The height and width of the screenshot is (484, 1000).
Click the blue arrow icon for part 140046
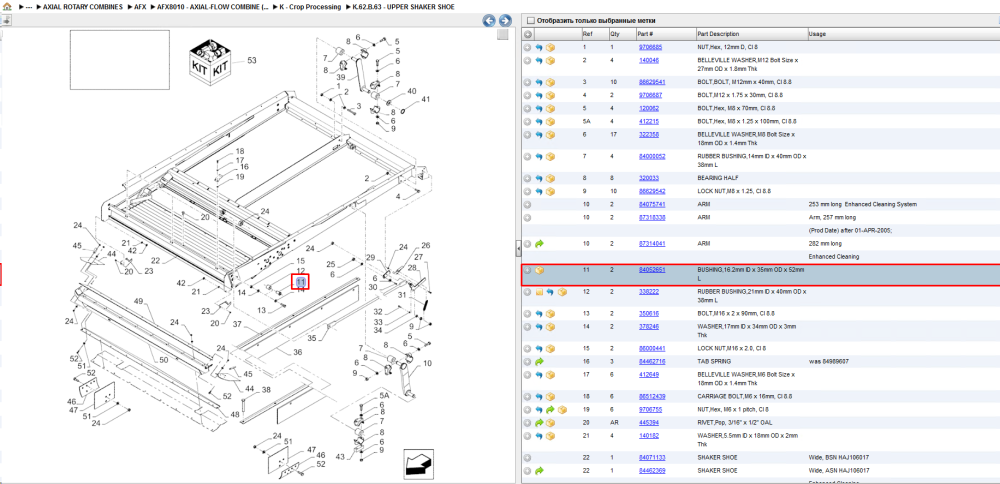coord(539,61)
